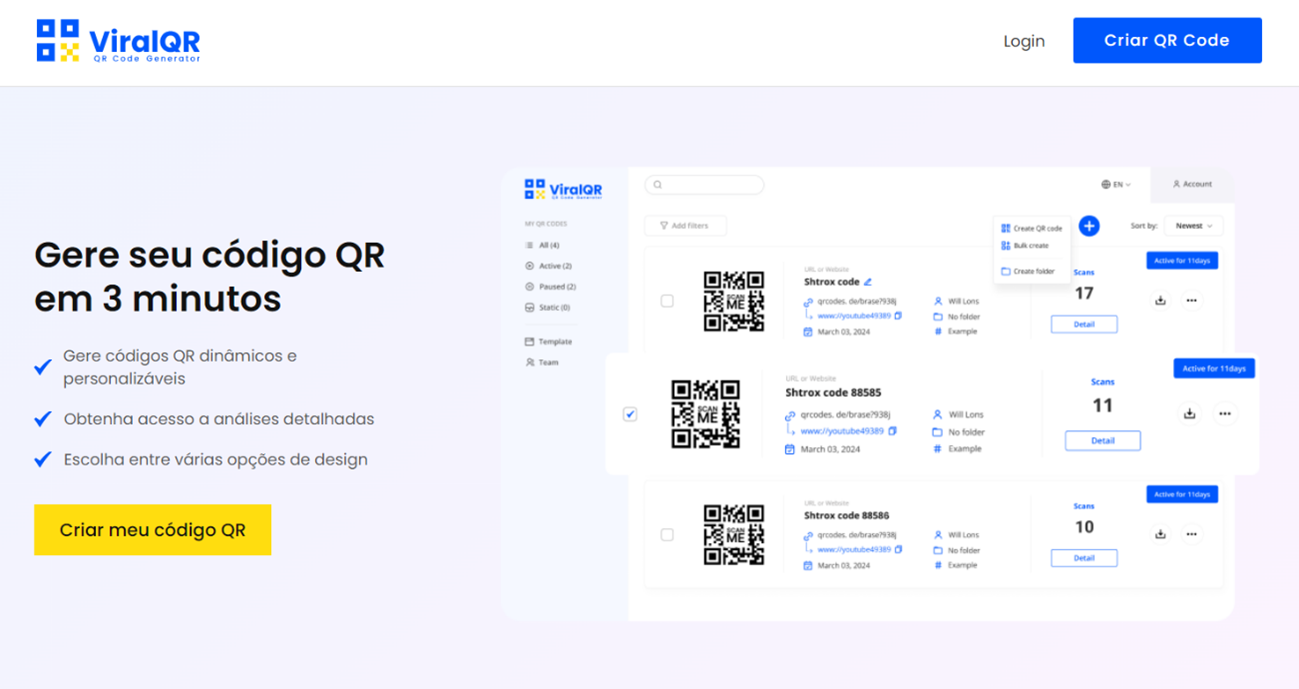This screenshot has width=1299, height=689.
Task: Open Detail for the 17-scans code
Action: tap(1084, 324)
